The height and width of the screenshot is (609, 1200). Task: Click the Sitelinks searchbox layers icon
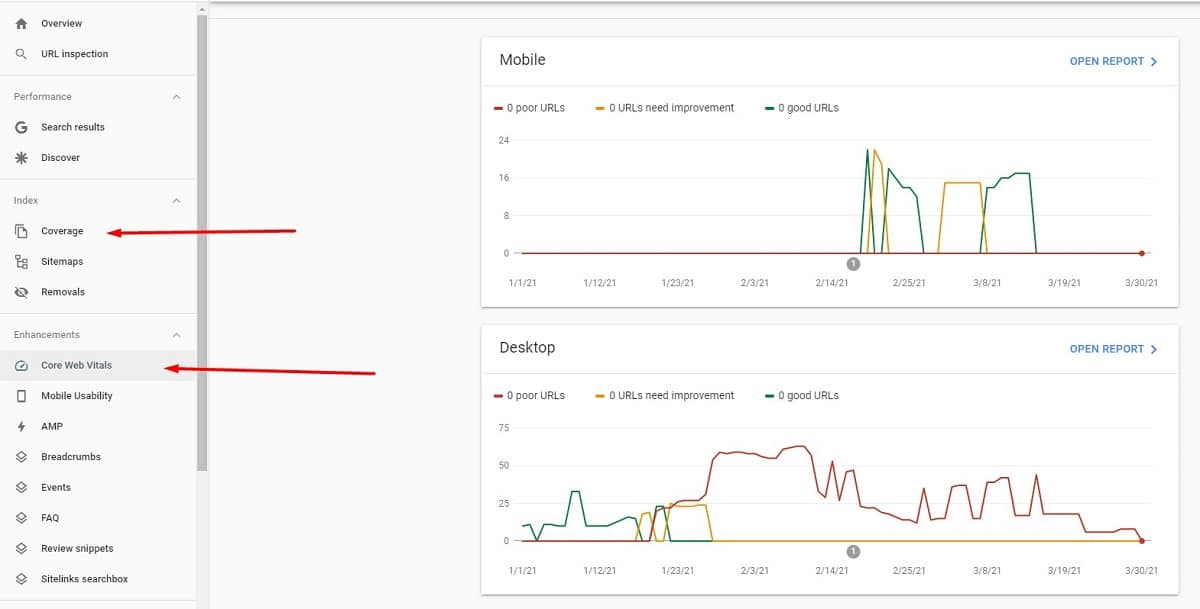(x=21, y=579)
